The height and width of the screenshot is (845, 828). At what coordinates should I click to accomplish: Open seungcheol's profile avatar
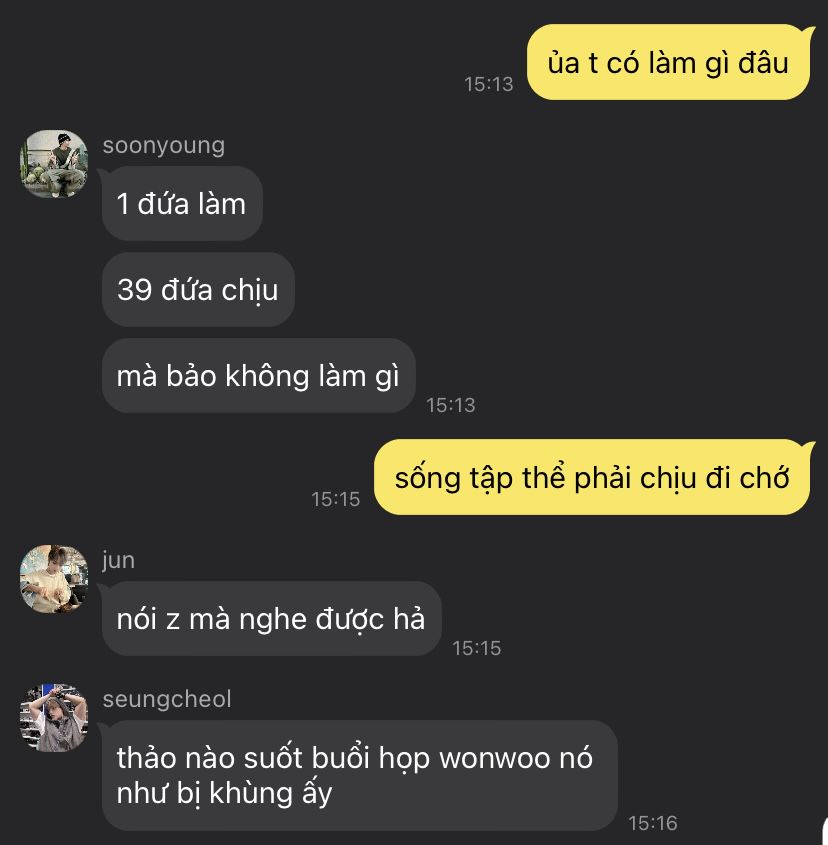coord(54,718)
